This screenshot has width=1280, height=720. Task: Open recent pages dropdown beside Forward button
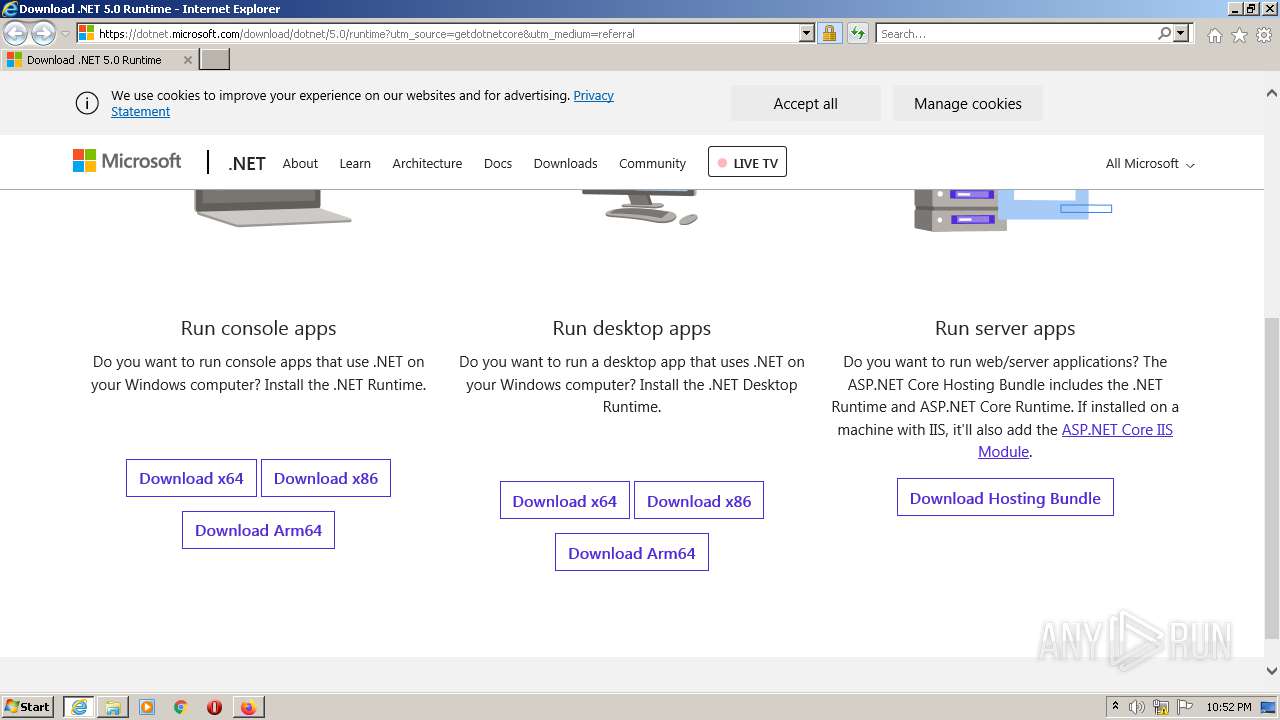pos(65,34)
